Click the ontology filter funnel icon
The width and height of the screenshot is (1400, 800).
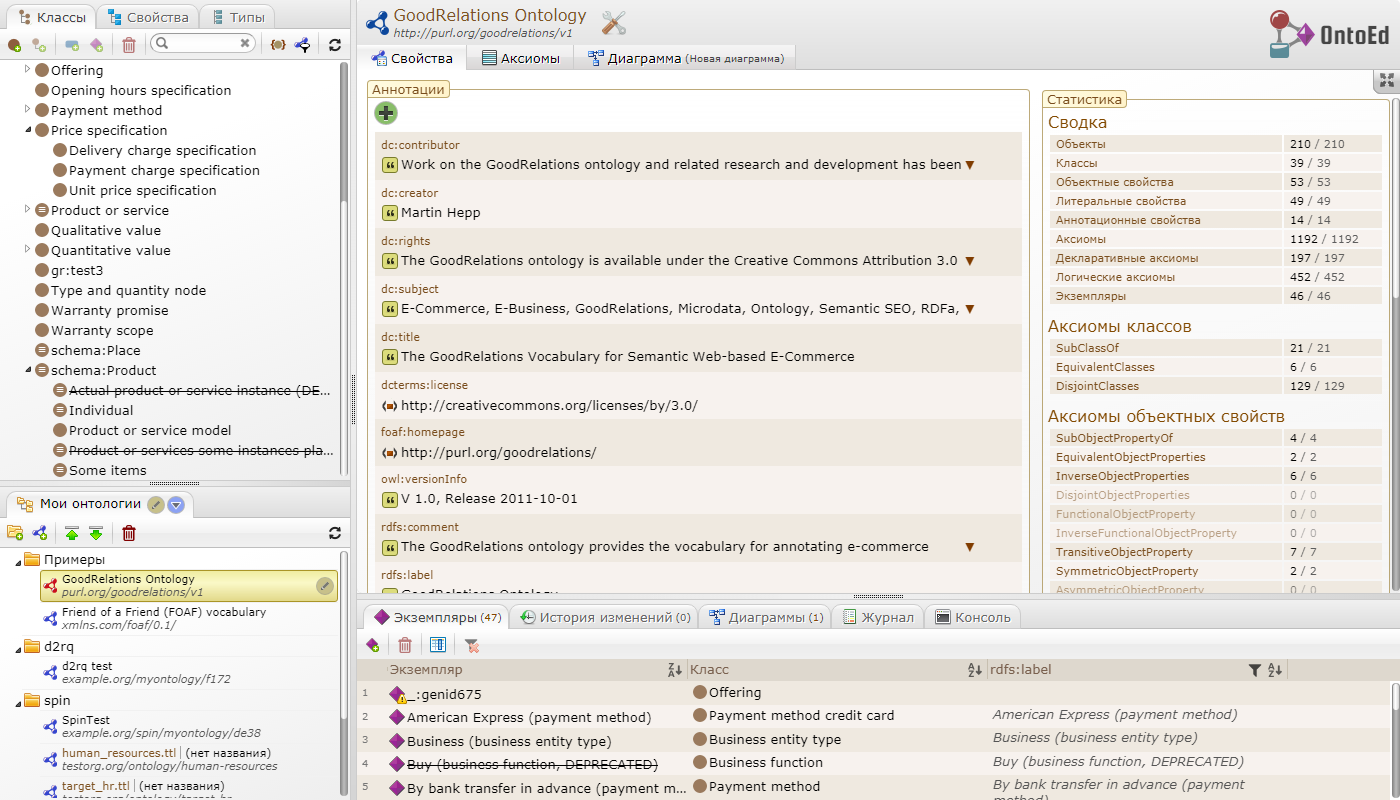pyautogui.click(x=302, y=45)
